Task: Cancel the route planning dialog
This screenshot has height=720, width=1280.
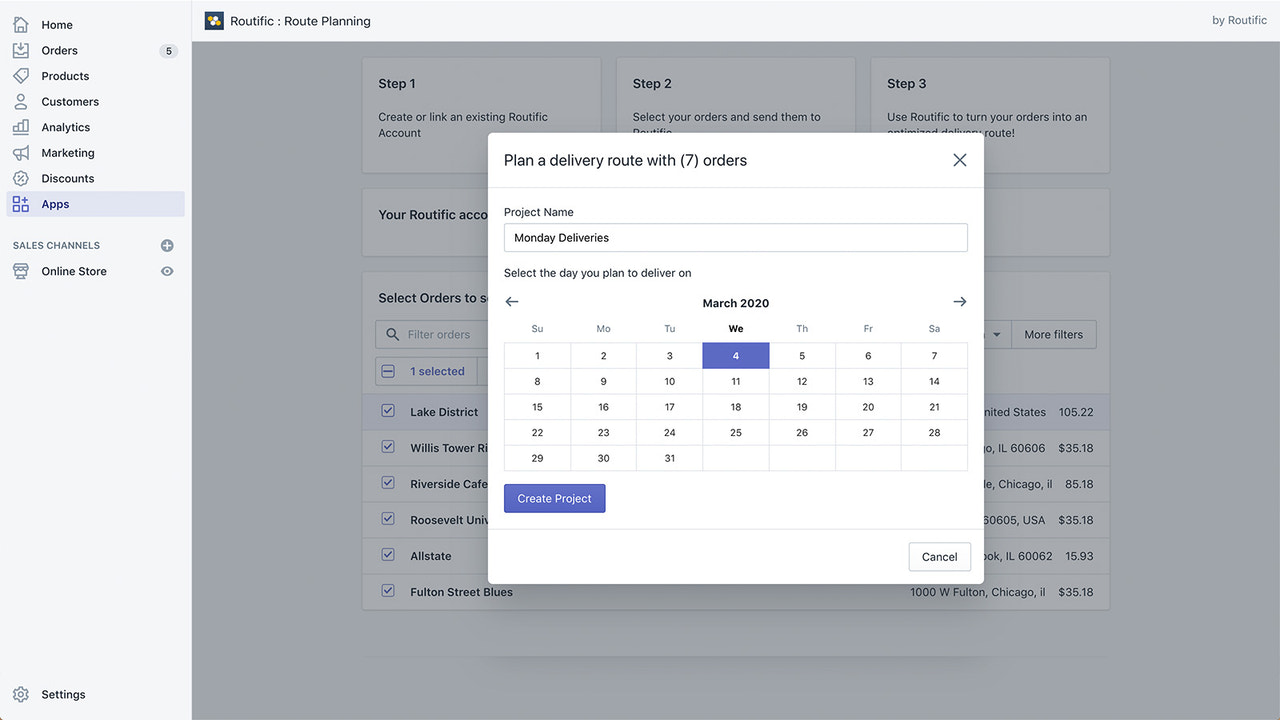Action: (x=939, y=556)
